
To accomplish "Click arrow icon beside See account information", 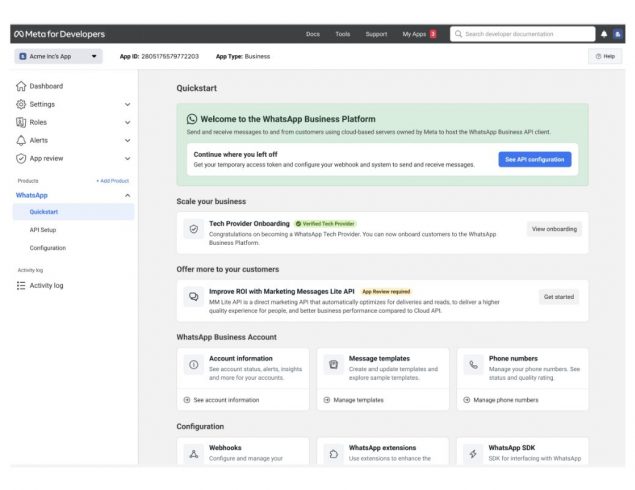I will 187,400.
